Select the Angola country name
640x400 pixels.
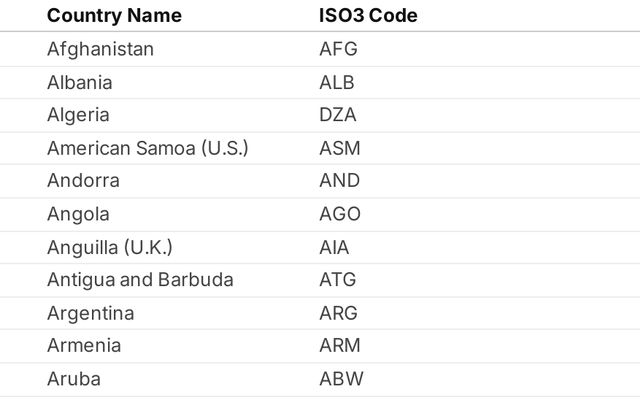pos(78,214)
